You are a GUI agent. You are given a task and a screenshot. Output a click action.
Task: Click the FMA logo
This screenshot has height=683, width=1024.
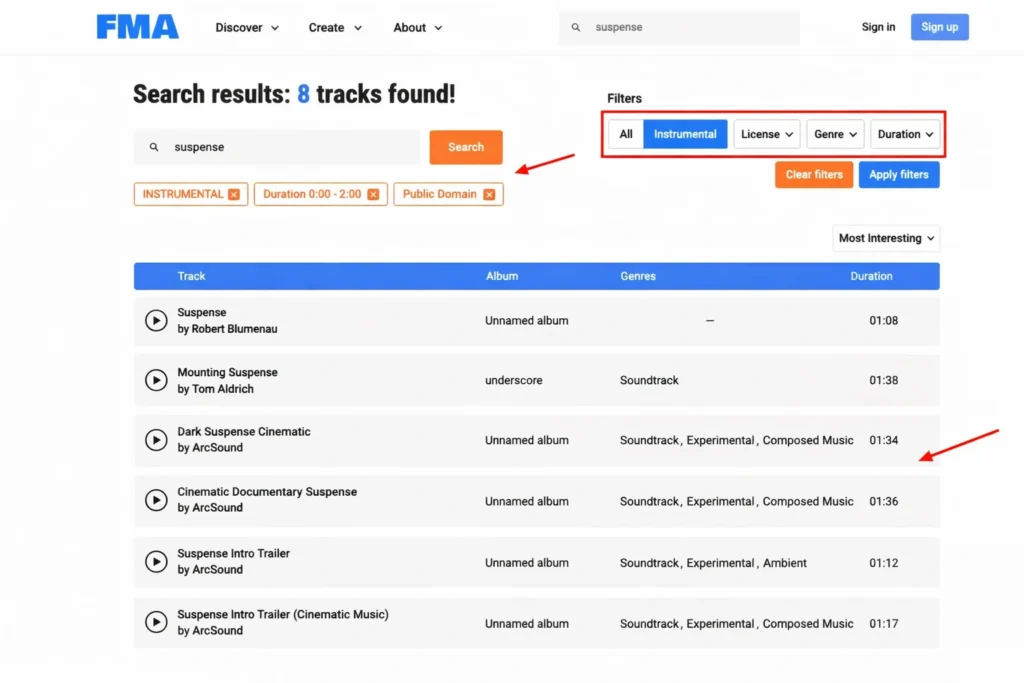pos(138,27)
